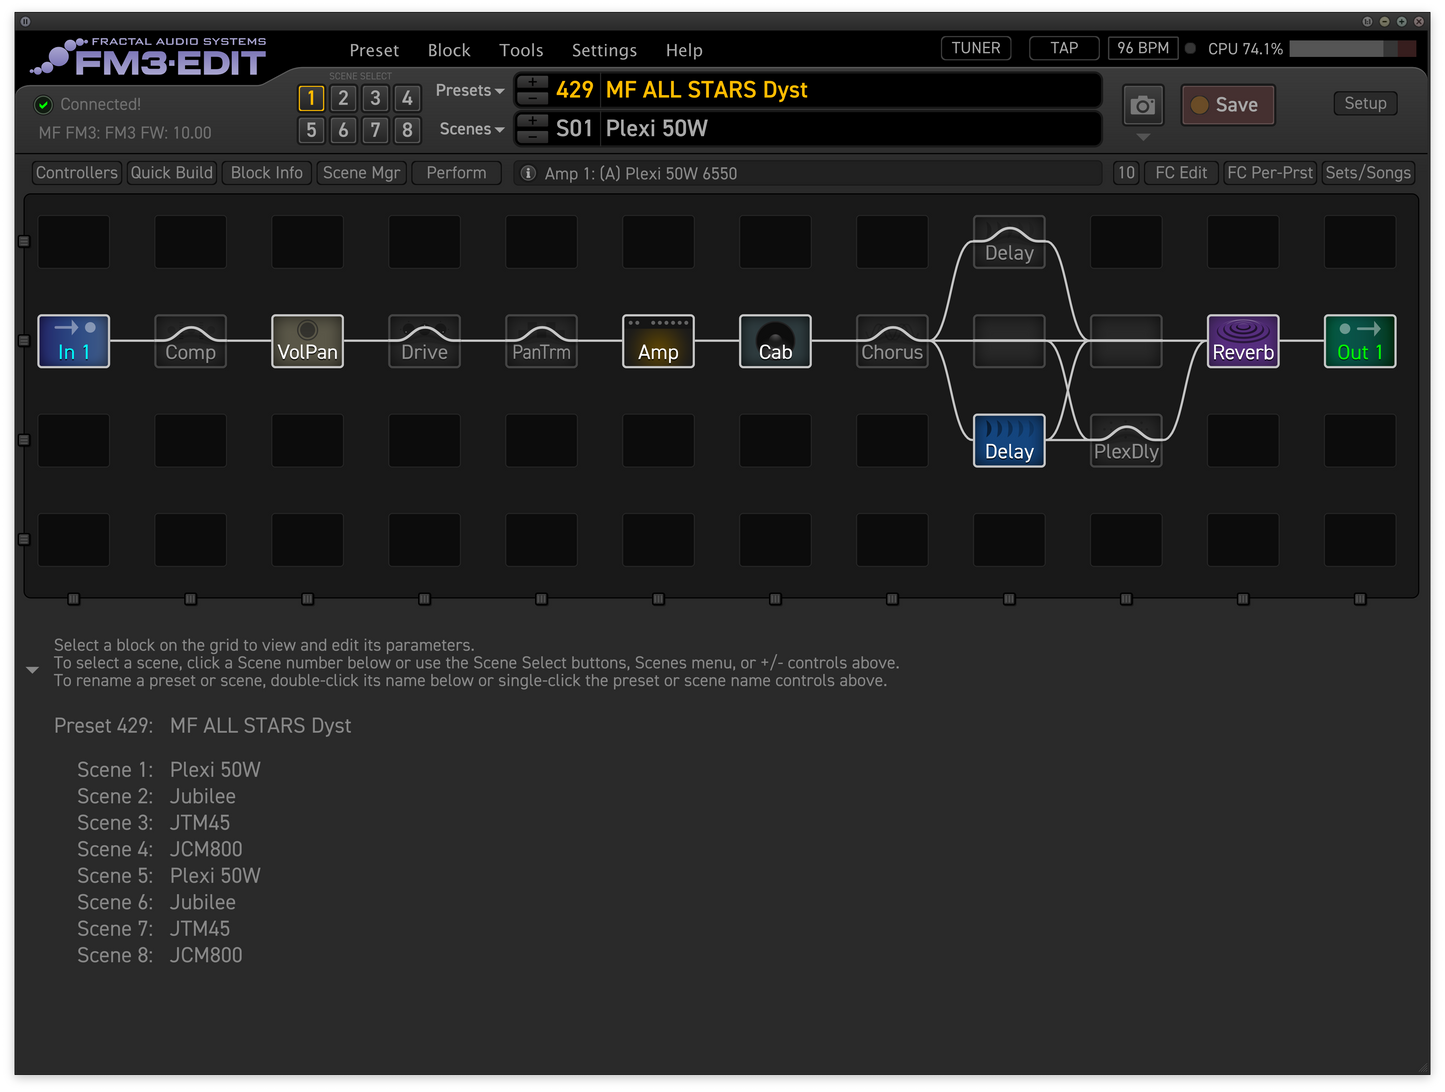Switch to scene 5 button

(311, 130)
